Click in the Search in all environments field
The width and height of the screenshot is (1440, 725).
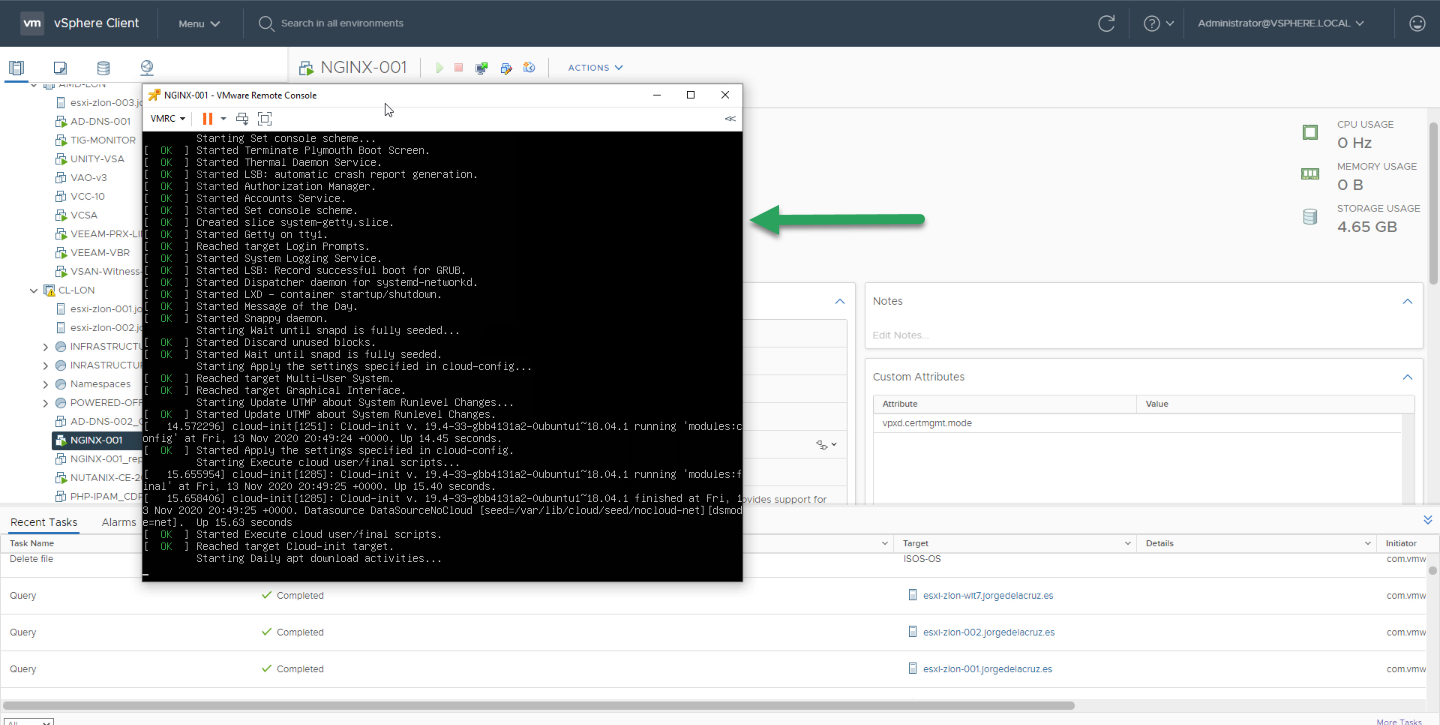pyautogui.click(x=343, y=23)
